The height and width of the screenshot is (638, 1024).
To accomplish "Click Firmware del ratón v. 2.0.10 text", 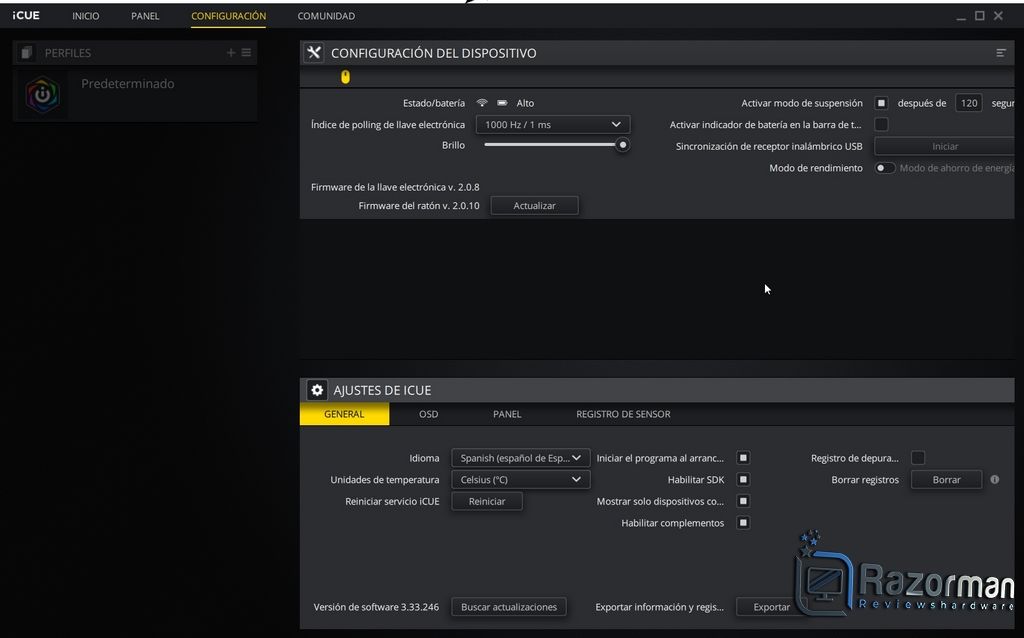I will [x=419, y=205].
